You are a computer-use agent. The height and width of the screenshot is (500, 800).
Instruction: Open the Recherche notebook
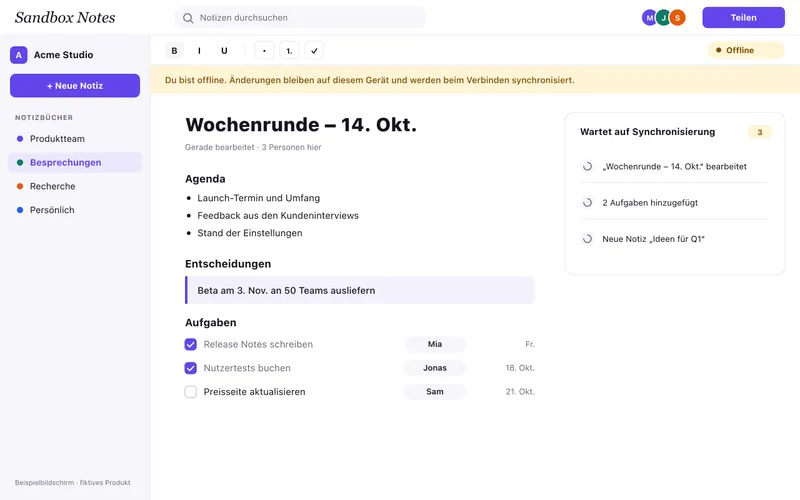[x=75, y=186]
